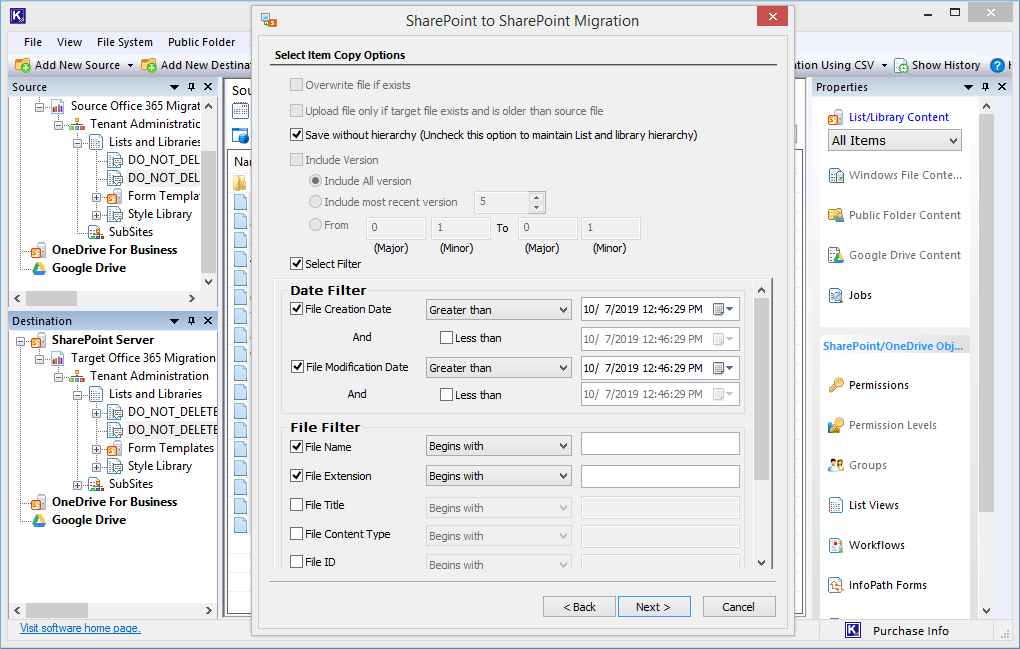The image size is (1020, 649).
Task: Expand Form Templates node in Destination tree
Action: pos(96,449)
